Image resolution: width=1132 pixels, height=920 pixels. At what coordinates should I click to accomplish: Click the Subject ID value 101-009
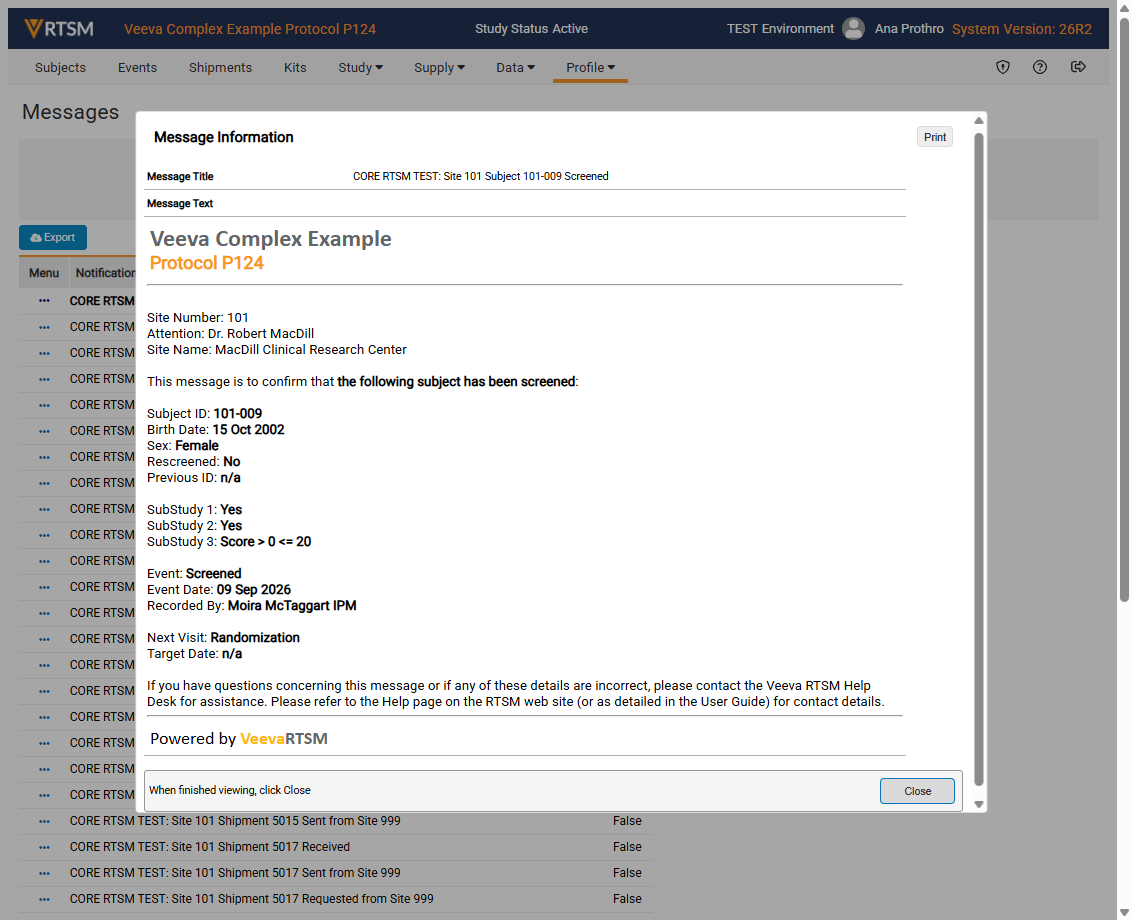tap(238, 414)
